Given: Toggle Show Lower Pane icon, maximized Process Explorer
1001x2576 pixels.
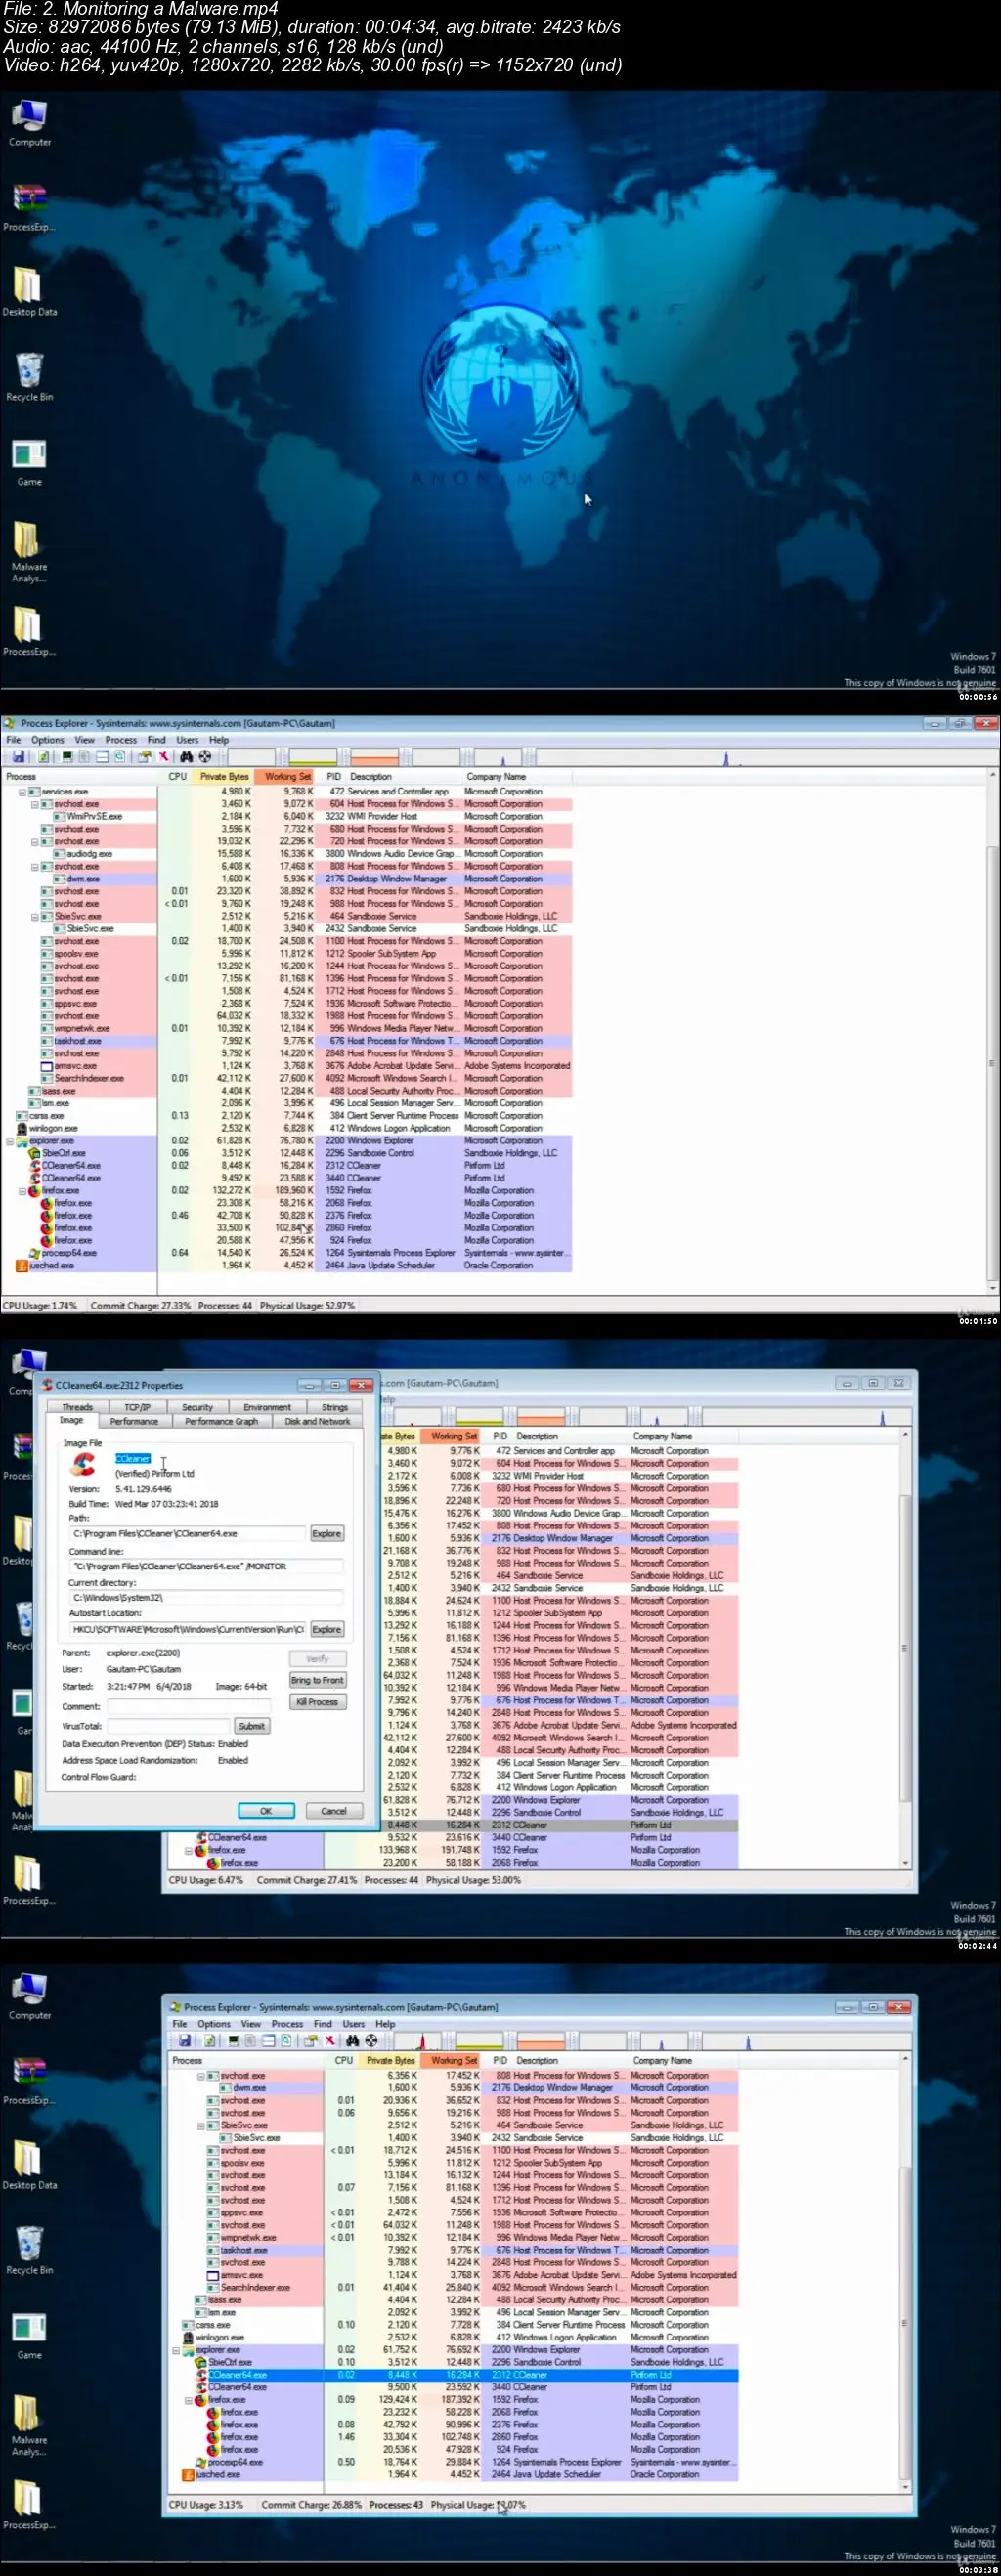Looking at the screenshot, I should click(x=101, y=757).
